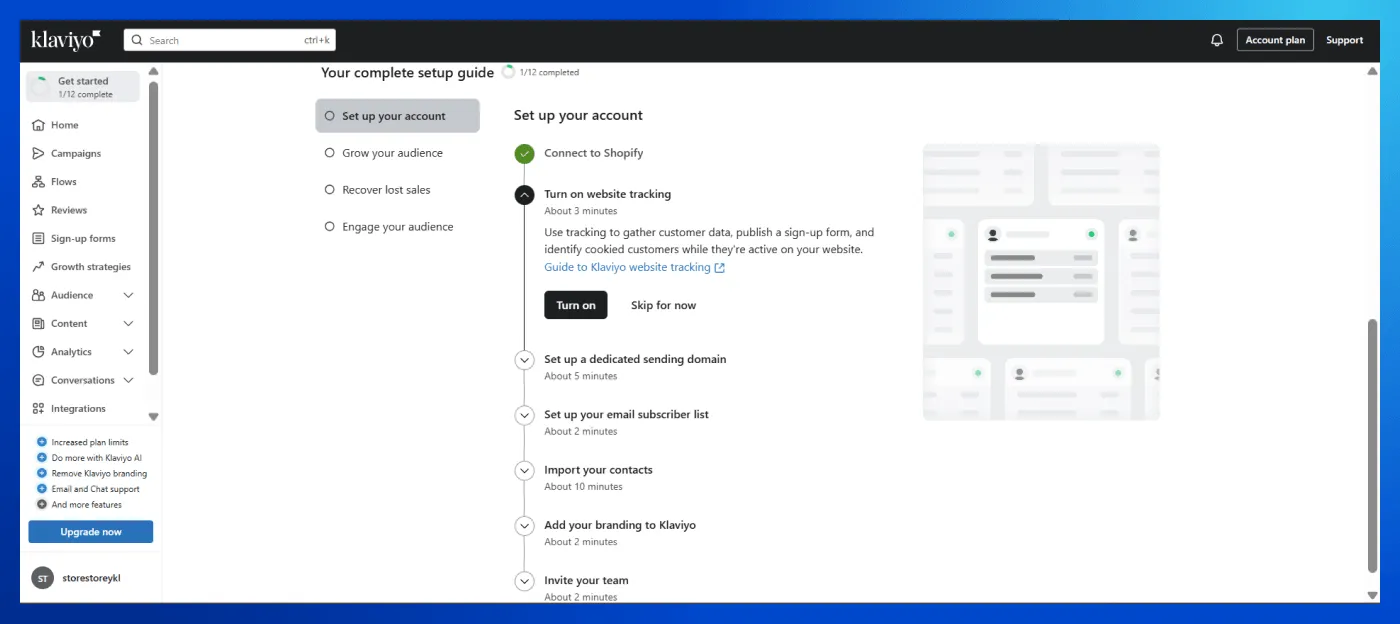The width and height of the screenshot is (1400, 624).
Task: Click the main page vertical scrollbar
Action: tap(1372, 445)
